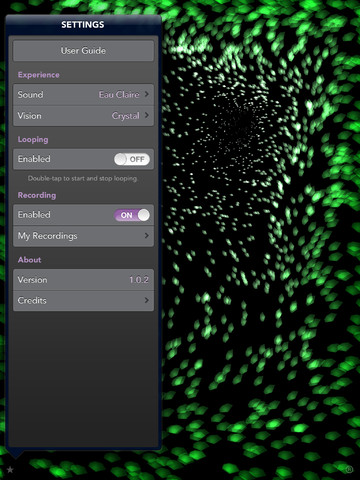Turn on the Looping Enabled switch
Image resolution: width=360 pixels, height=480 pixels.
coord(132,159)
